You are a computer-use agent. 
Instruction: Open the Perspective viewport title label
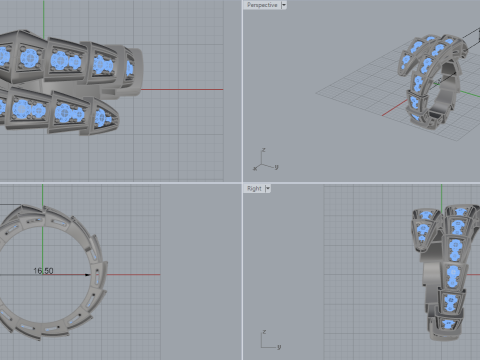[262, 5]
